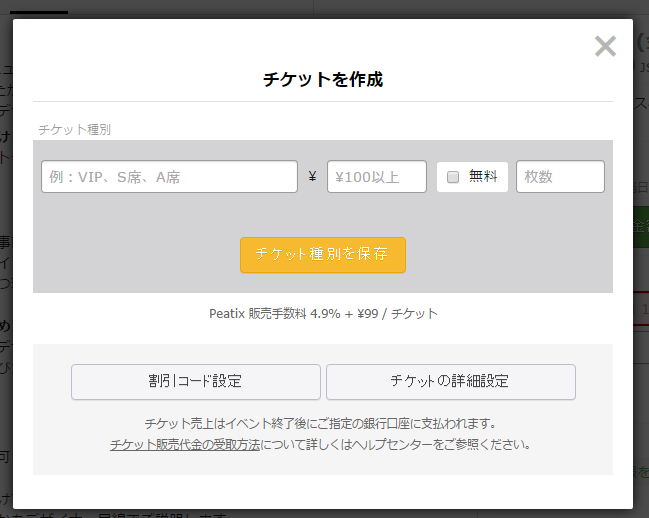Image resolution: width=649 pixels, height=518 pixels.
Task: Follow the チケット販売代金の受取方法 link
Action: 185,443
